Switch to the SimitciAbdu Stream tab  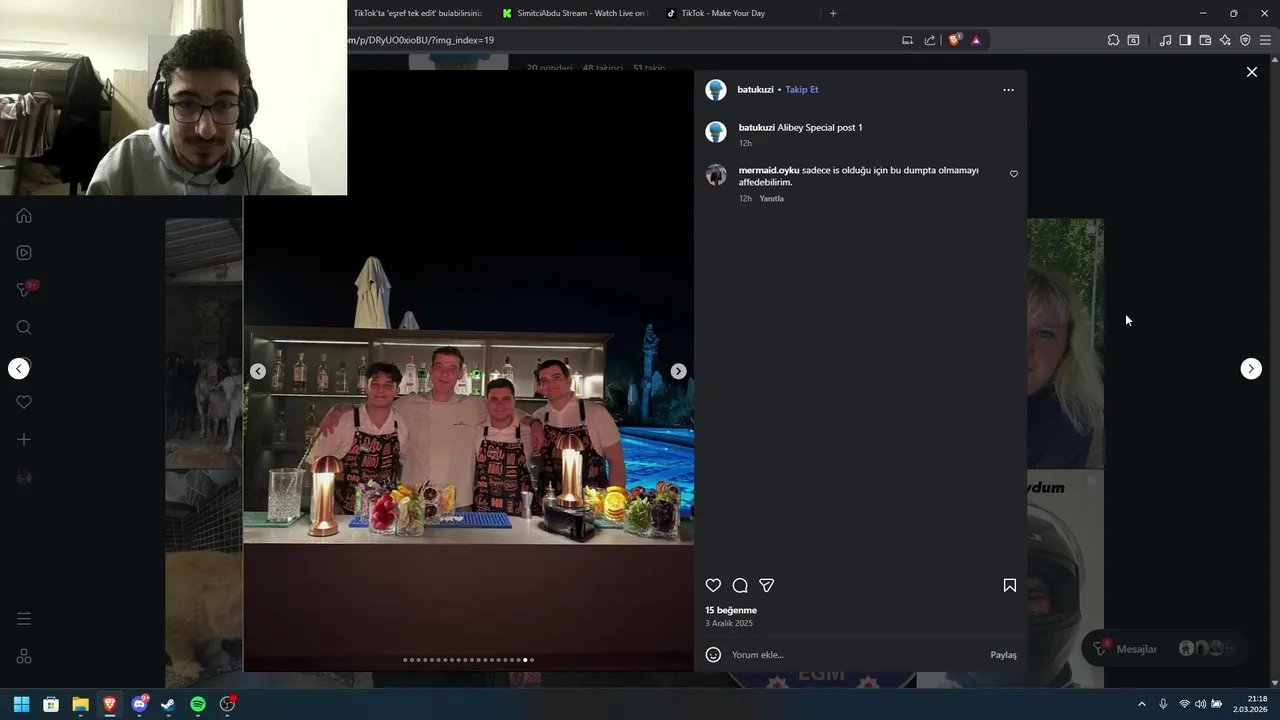point(576,13)
